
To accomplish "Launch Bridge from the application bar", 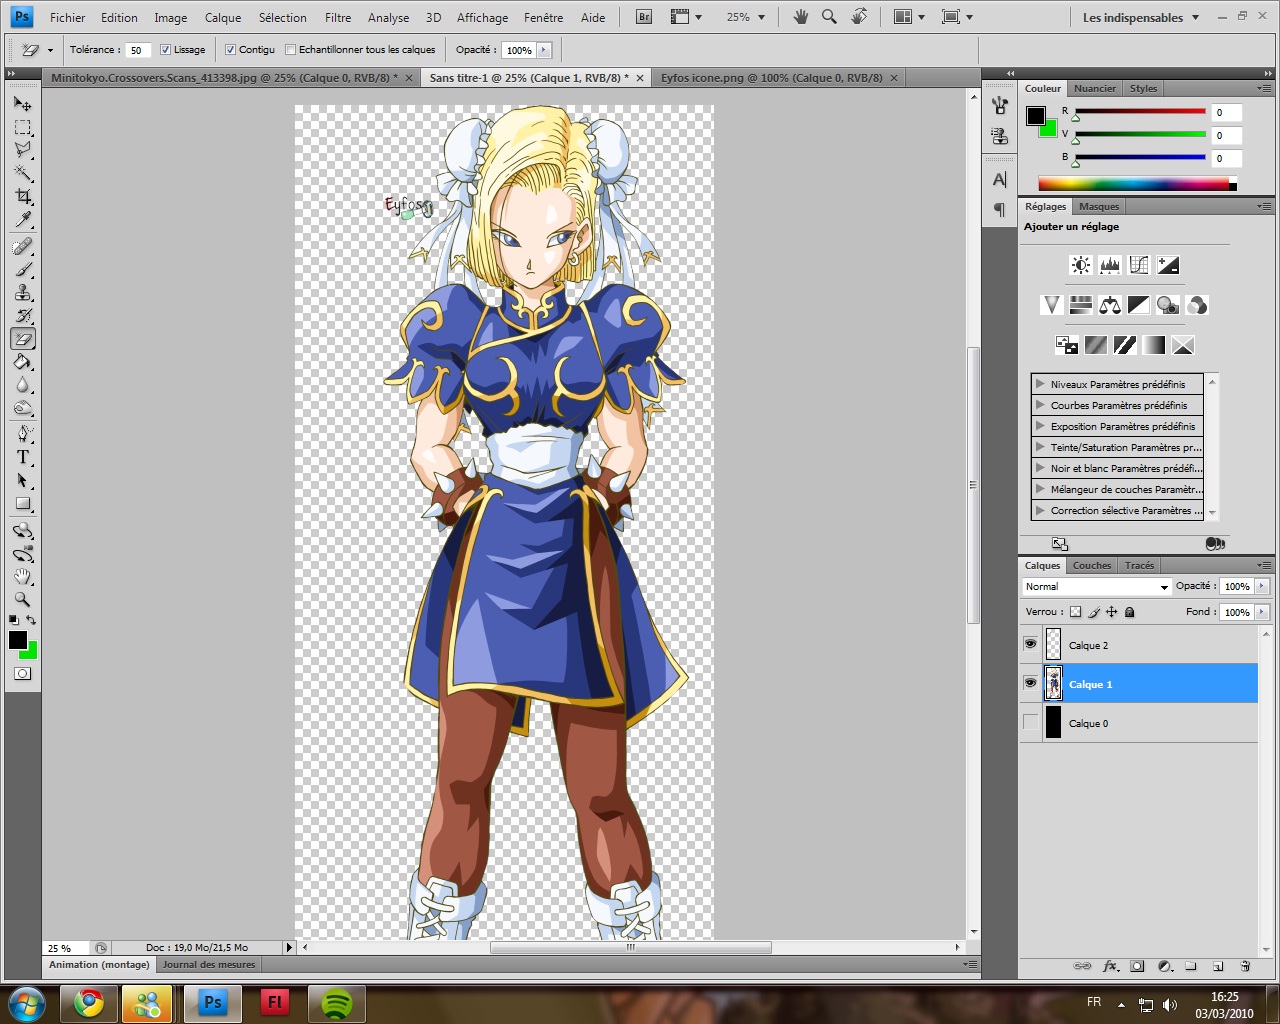I will click(x=644, y=17).
